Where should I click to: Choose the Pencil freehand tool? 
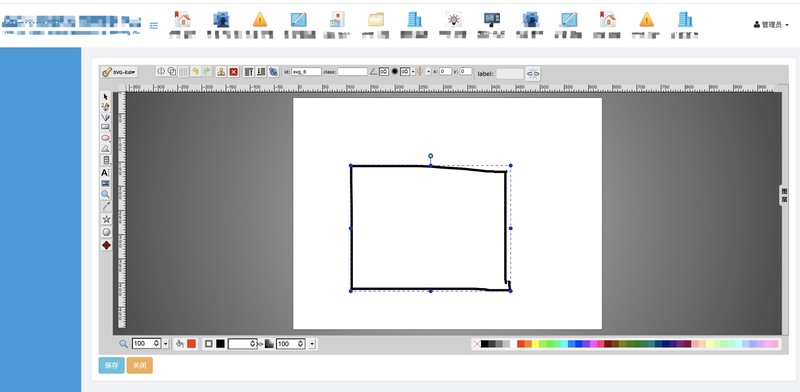point(106,106)
